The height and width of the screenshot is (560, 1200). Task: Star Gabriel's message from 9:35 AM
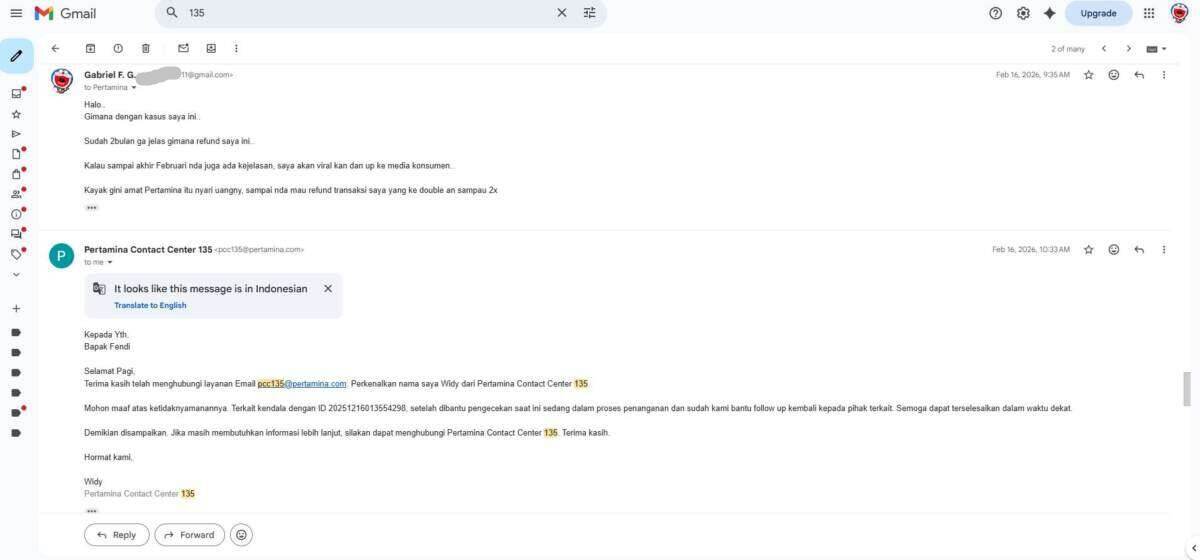[1089, 75]
